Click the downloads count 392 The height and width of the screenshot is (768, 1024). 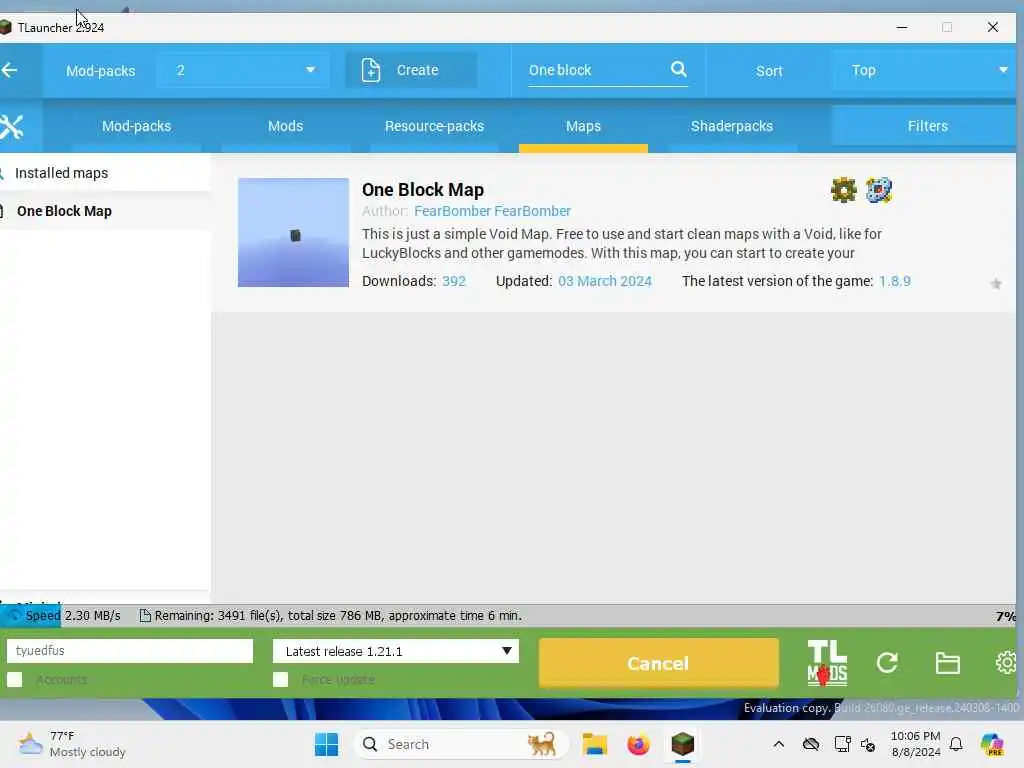(x=454, y=281)
